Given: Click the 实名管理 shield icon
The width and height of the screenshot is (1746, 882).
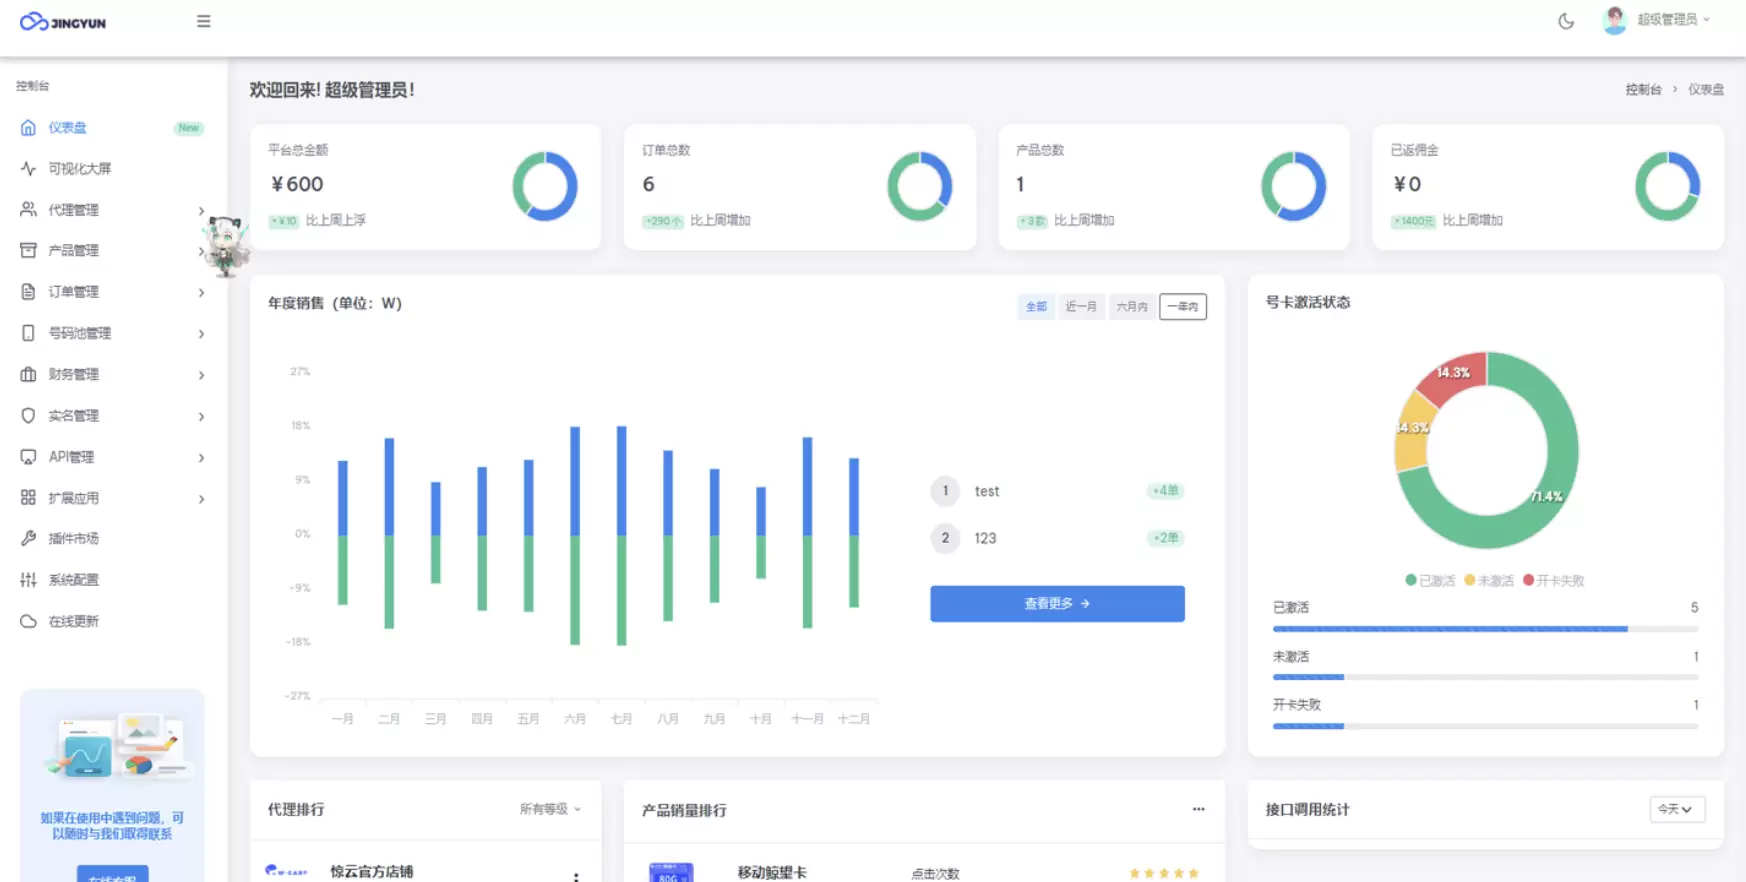Looking at the screenshot, I should tap(28, 416).
